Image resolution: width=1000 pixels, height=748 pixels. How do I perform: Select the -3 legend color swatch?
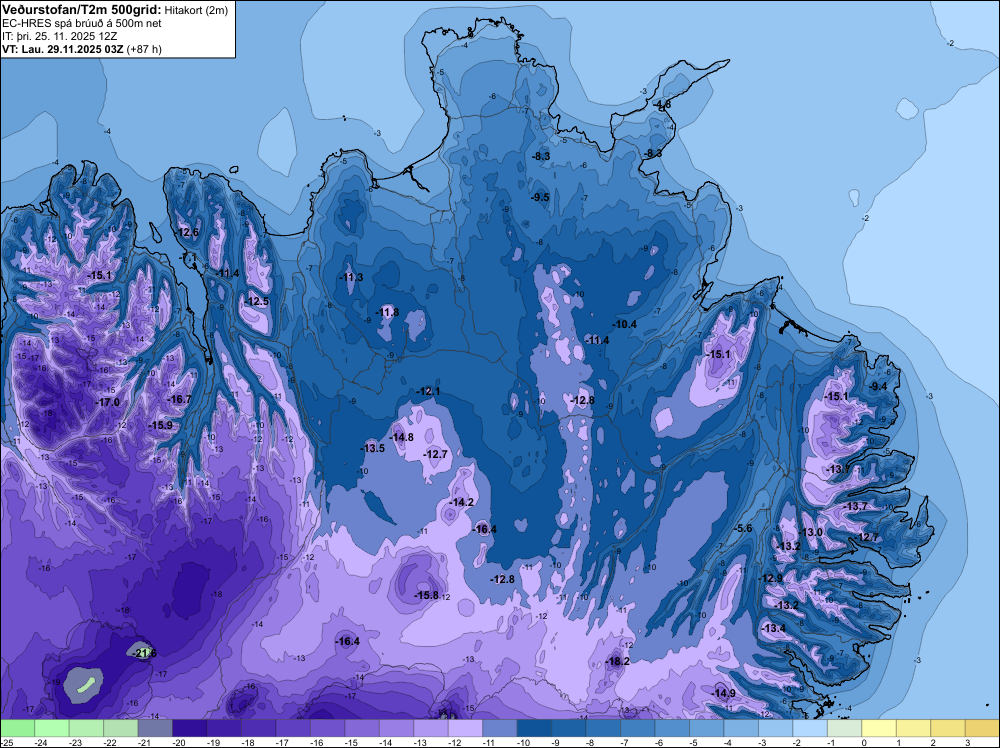click(775, 728)
